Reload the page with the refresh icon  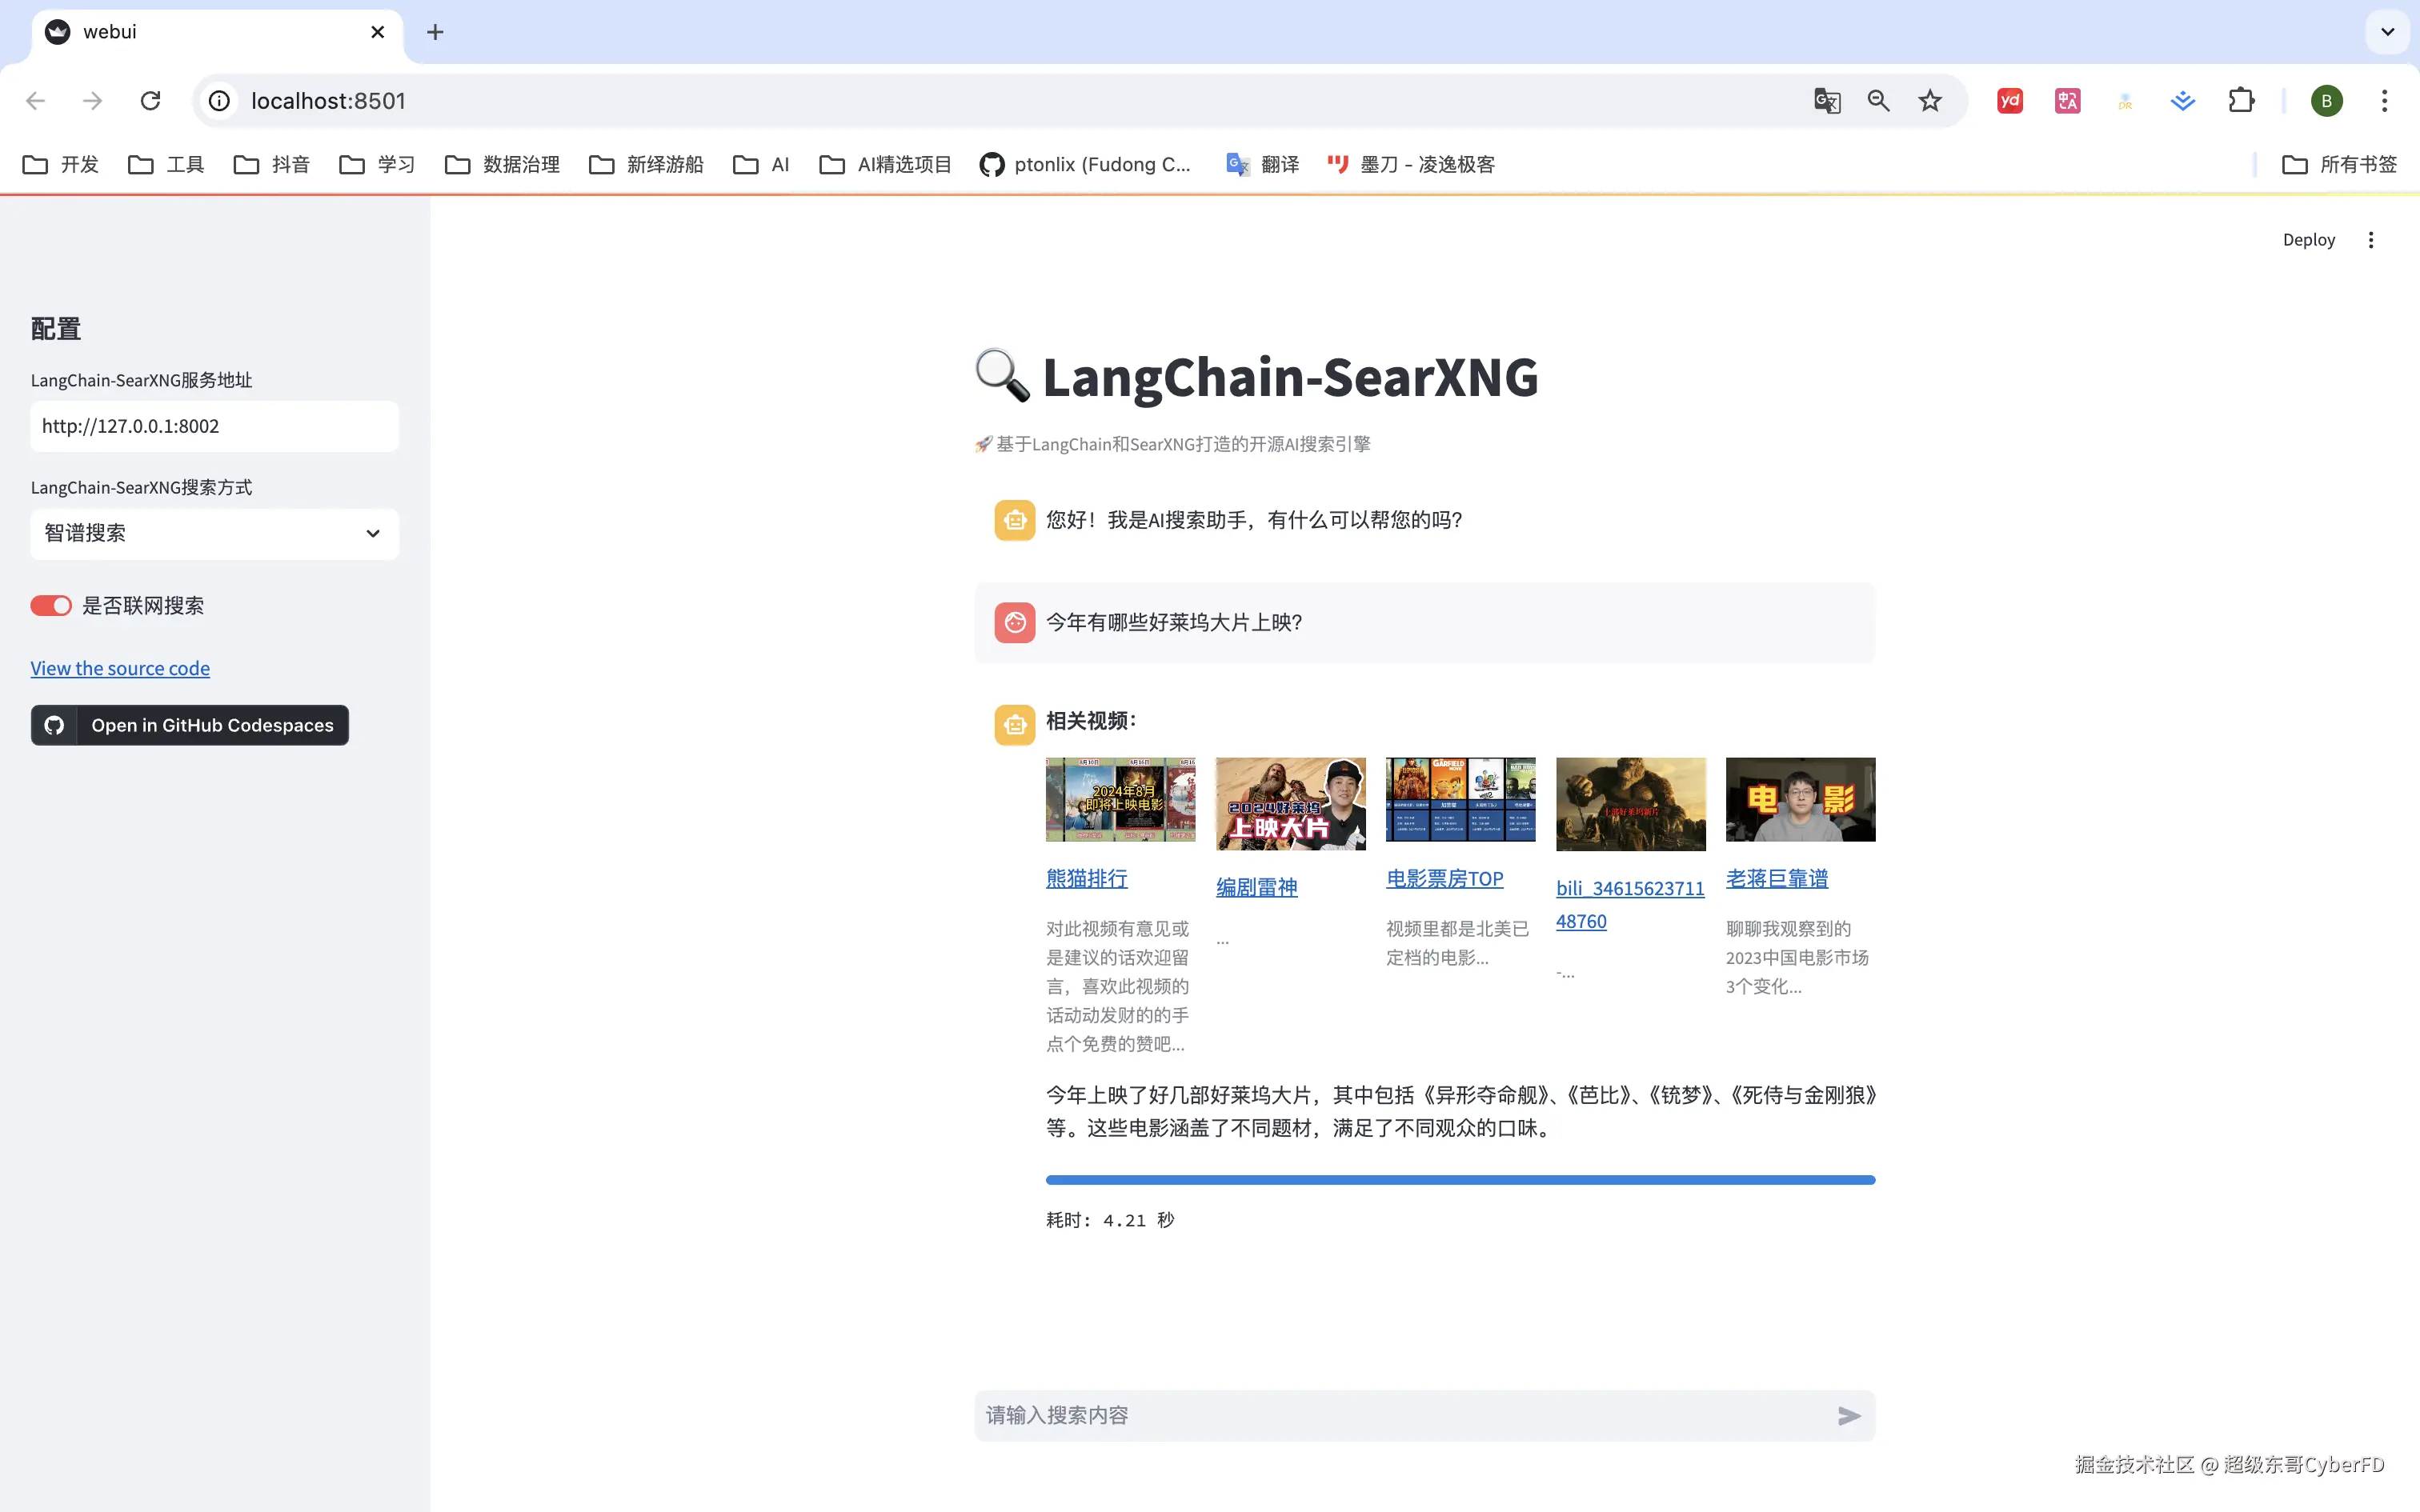150,101
